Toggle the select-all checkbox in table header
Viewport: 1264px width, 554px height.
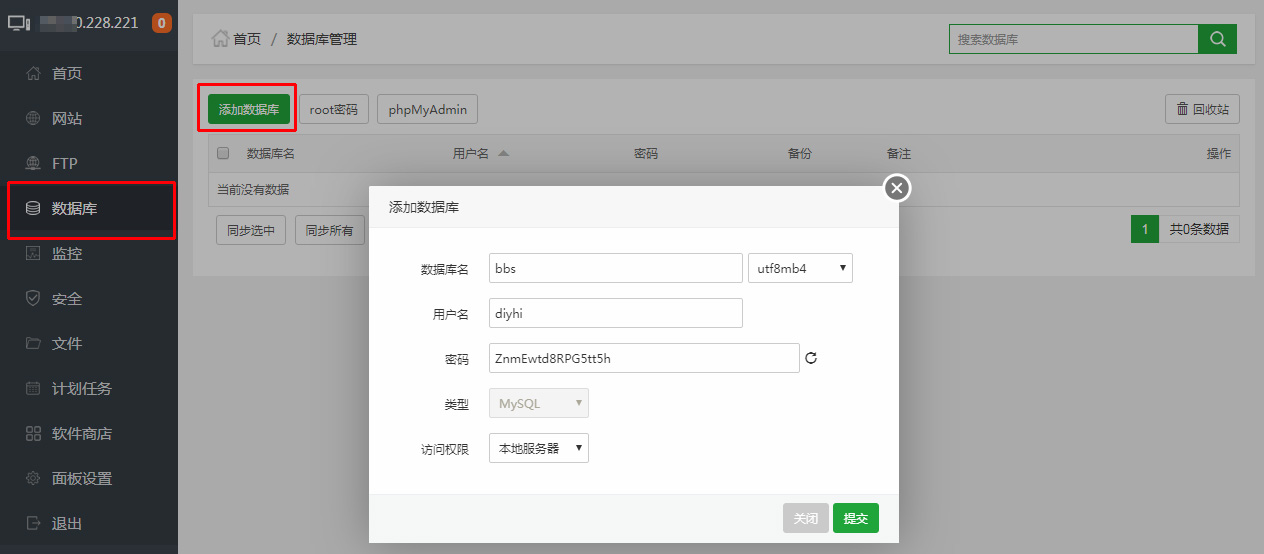click(223, 153)
